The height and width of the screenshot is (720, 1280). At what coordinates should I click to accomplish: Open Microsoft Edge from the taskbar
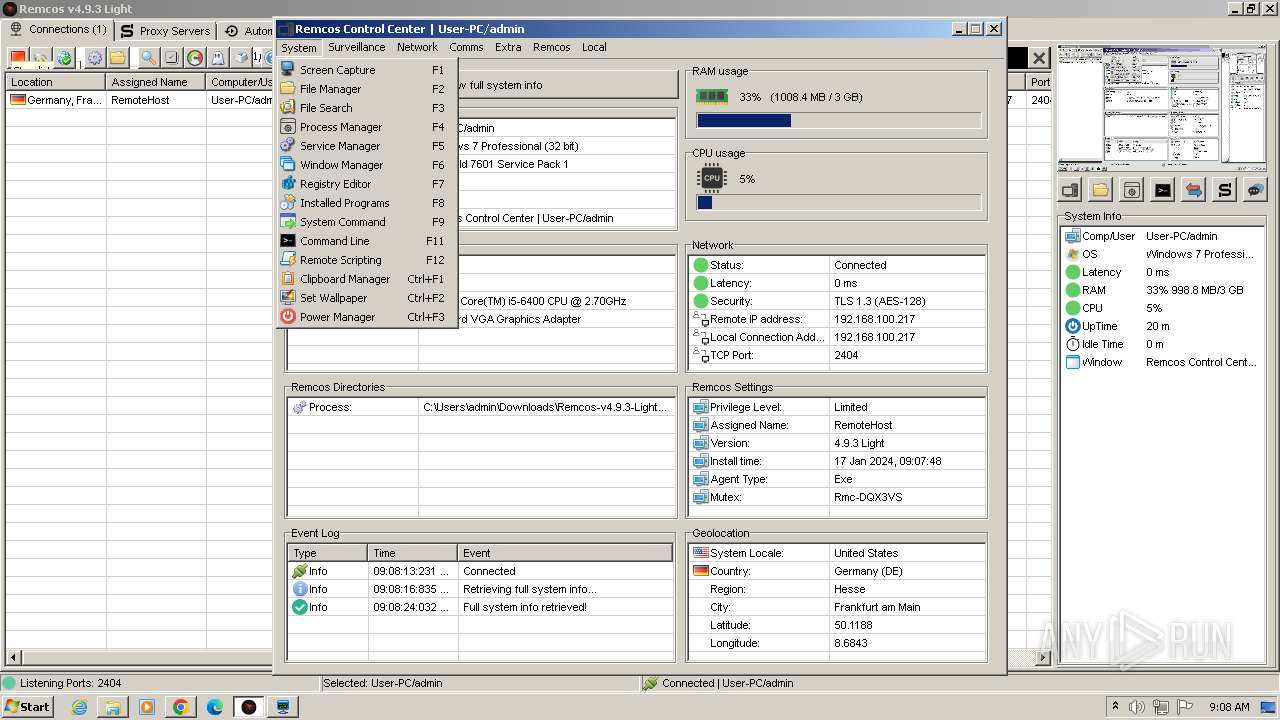(x=215, y=707)
